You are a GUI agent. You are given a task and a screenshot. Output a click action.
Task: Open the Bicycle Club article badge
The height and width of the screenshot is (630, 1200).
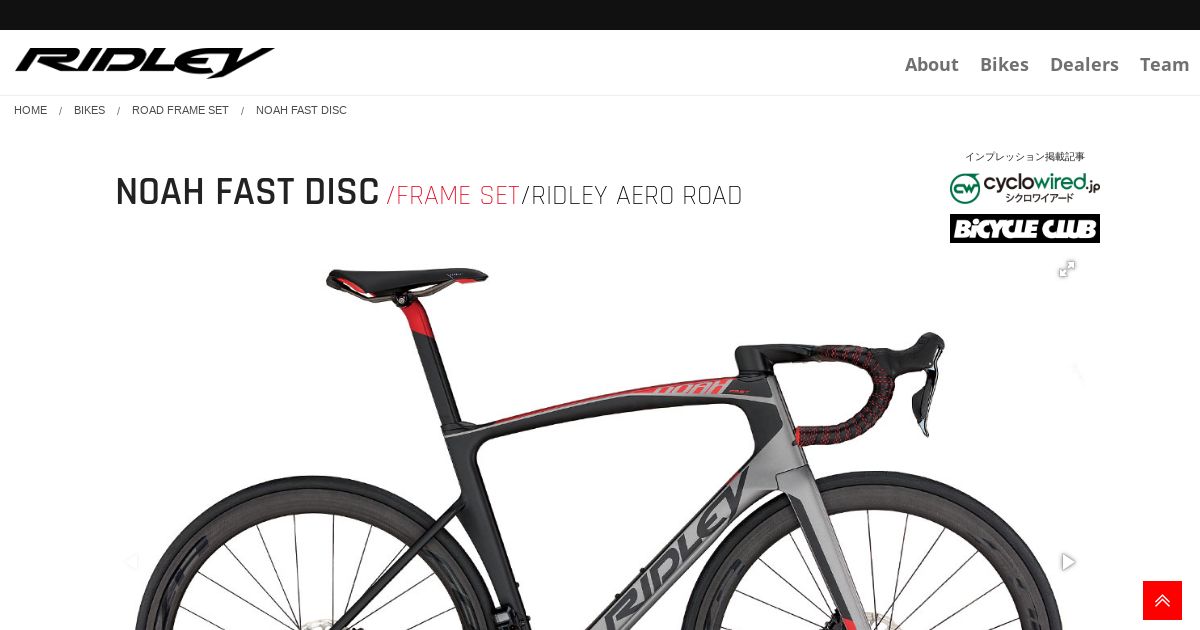coord(1025,228)
